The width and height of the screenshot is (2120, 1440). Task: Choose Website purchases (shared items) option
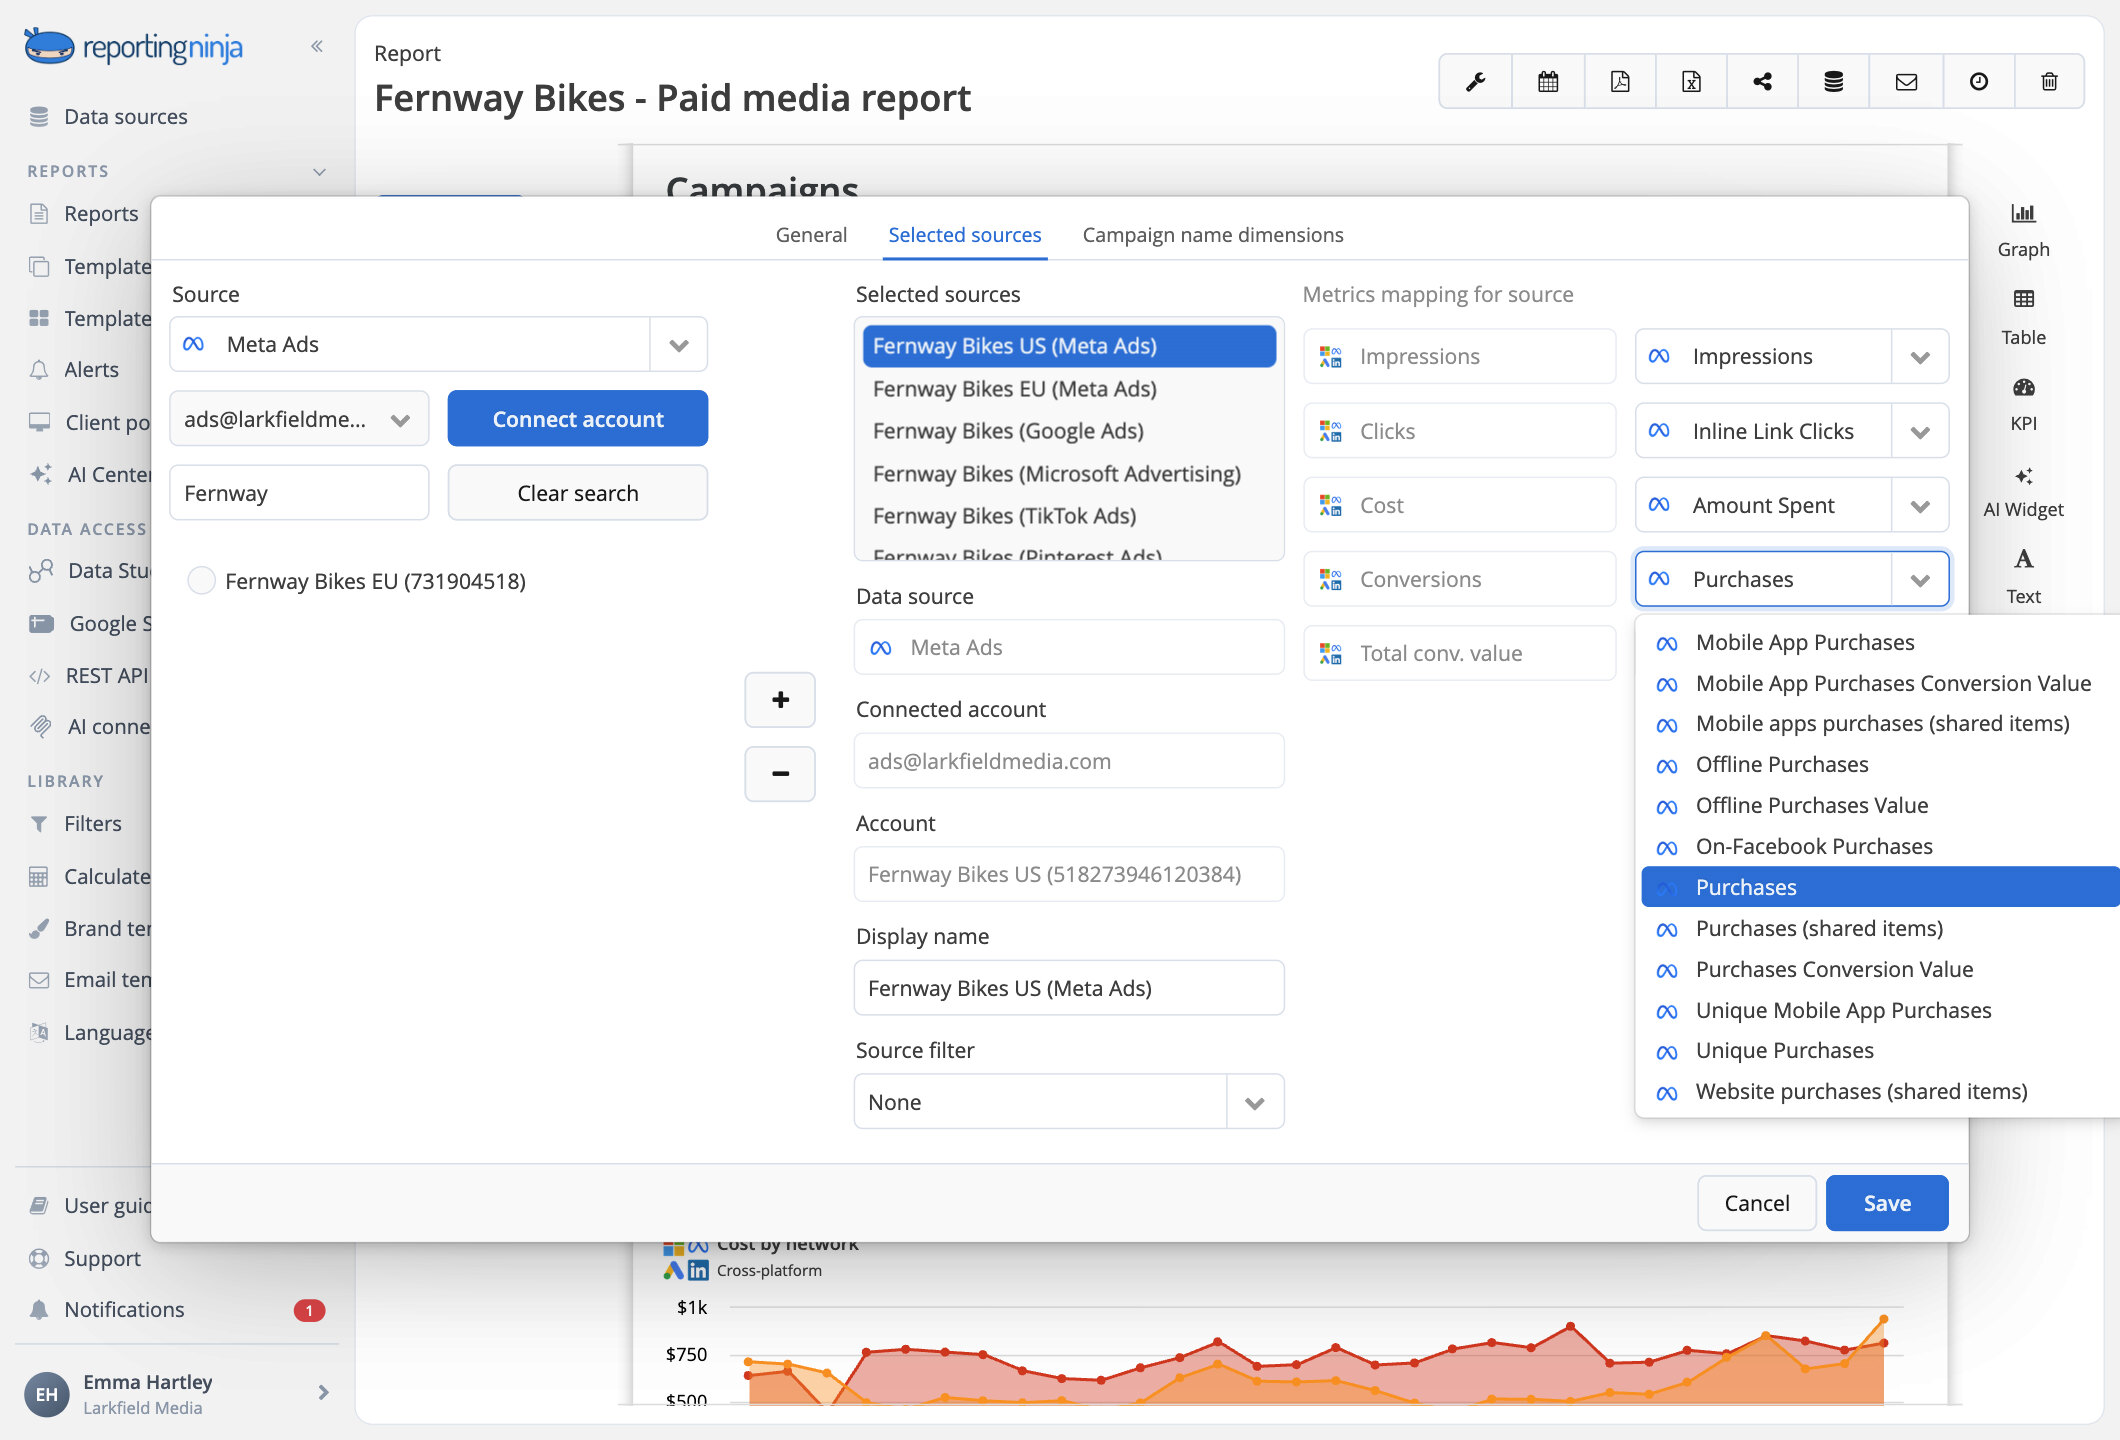click(x=1880, y=1091)
